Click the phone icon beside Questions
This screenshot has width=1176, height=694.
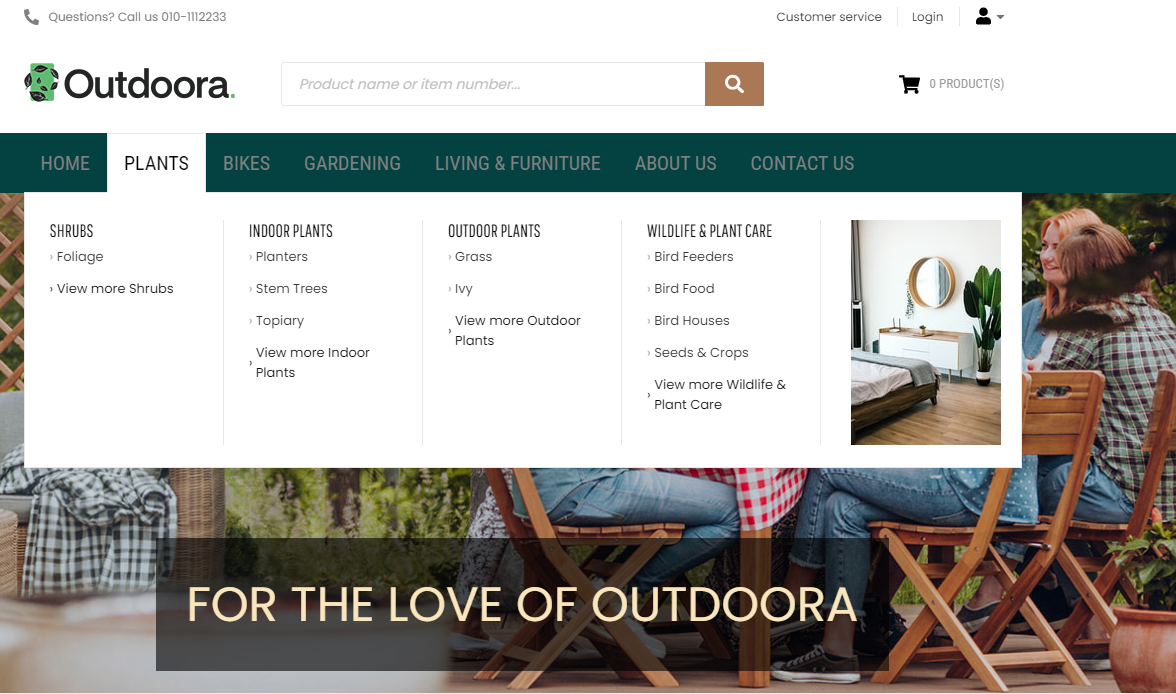point(31,17)
